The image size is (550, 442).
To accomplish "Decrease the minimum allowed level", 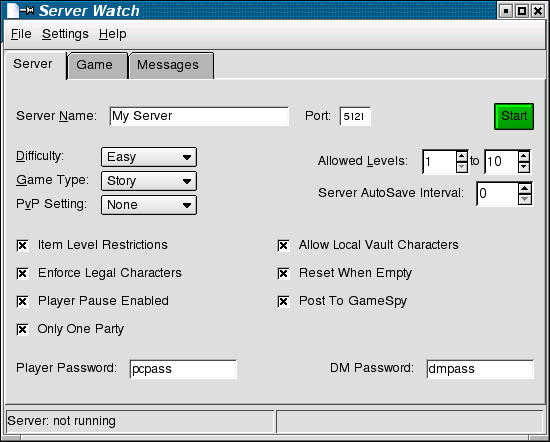I will (462, 167).
